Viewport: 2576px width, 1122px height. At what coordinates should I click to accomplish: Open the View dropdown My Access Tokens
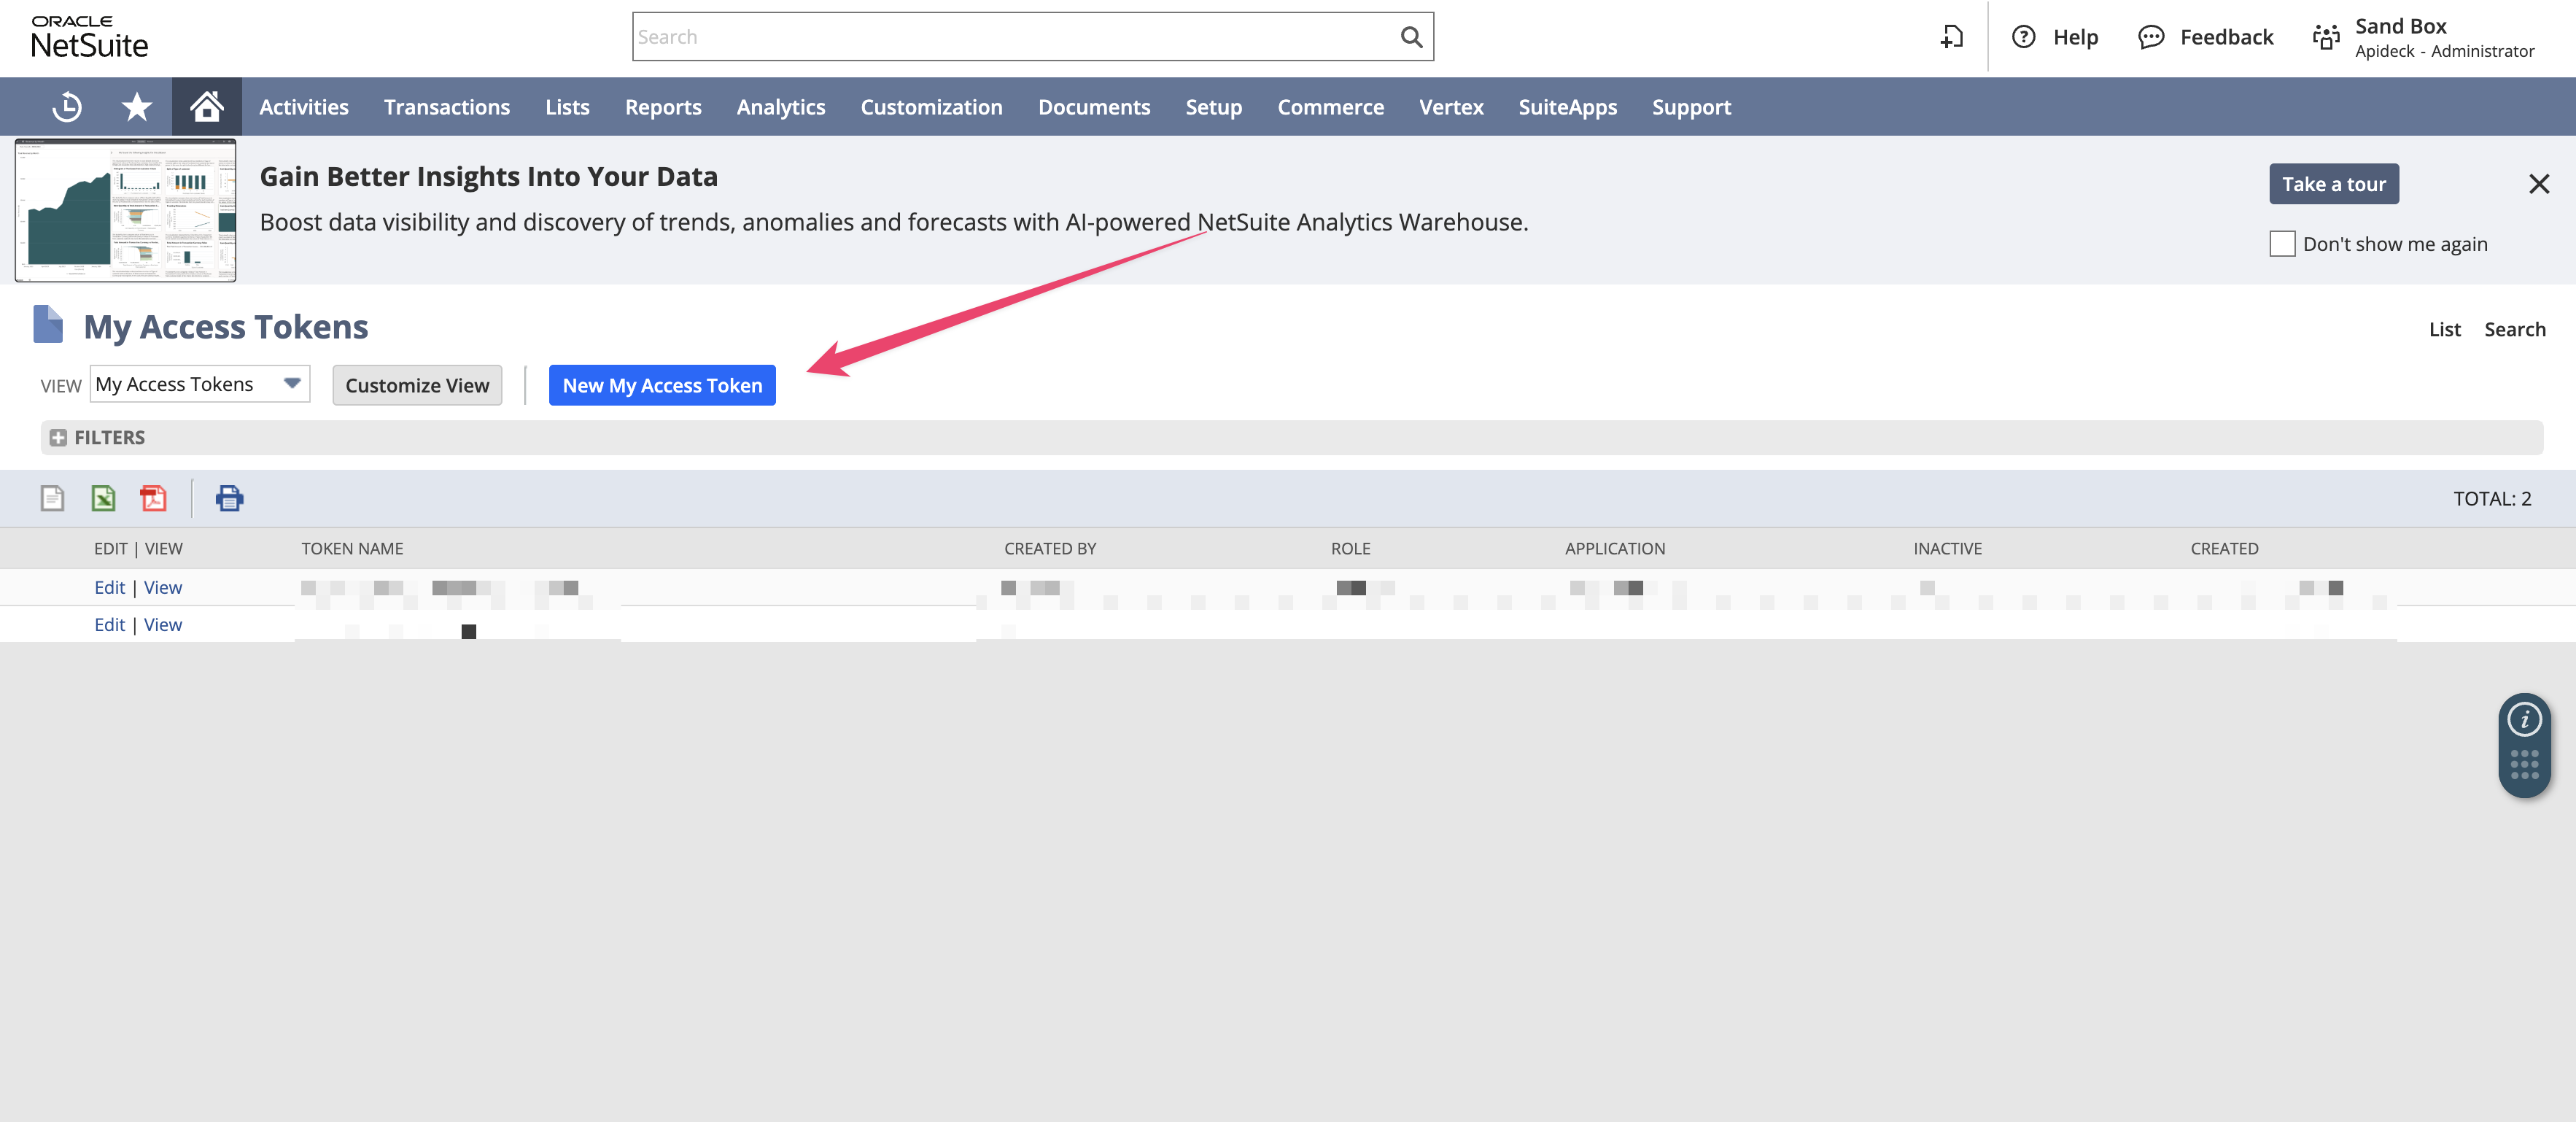(200, 384)
